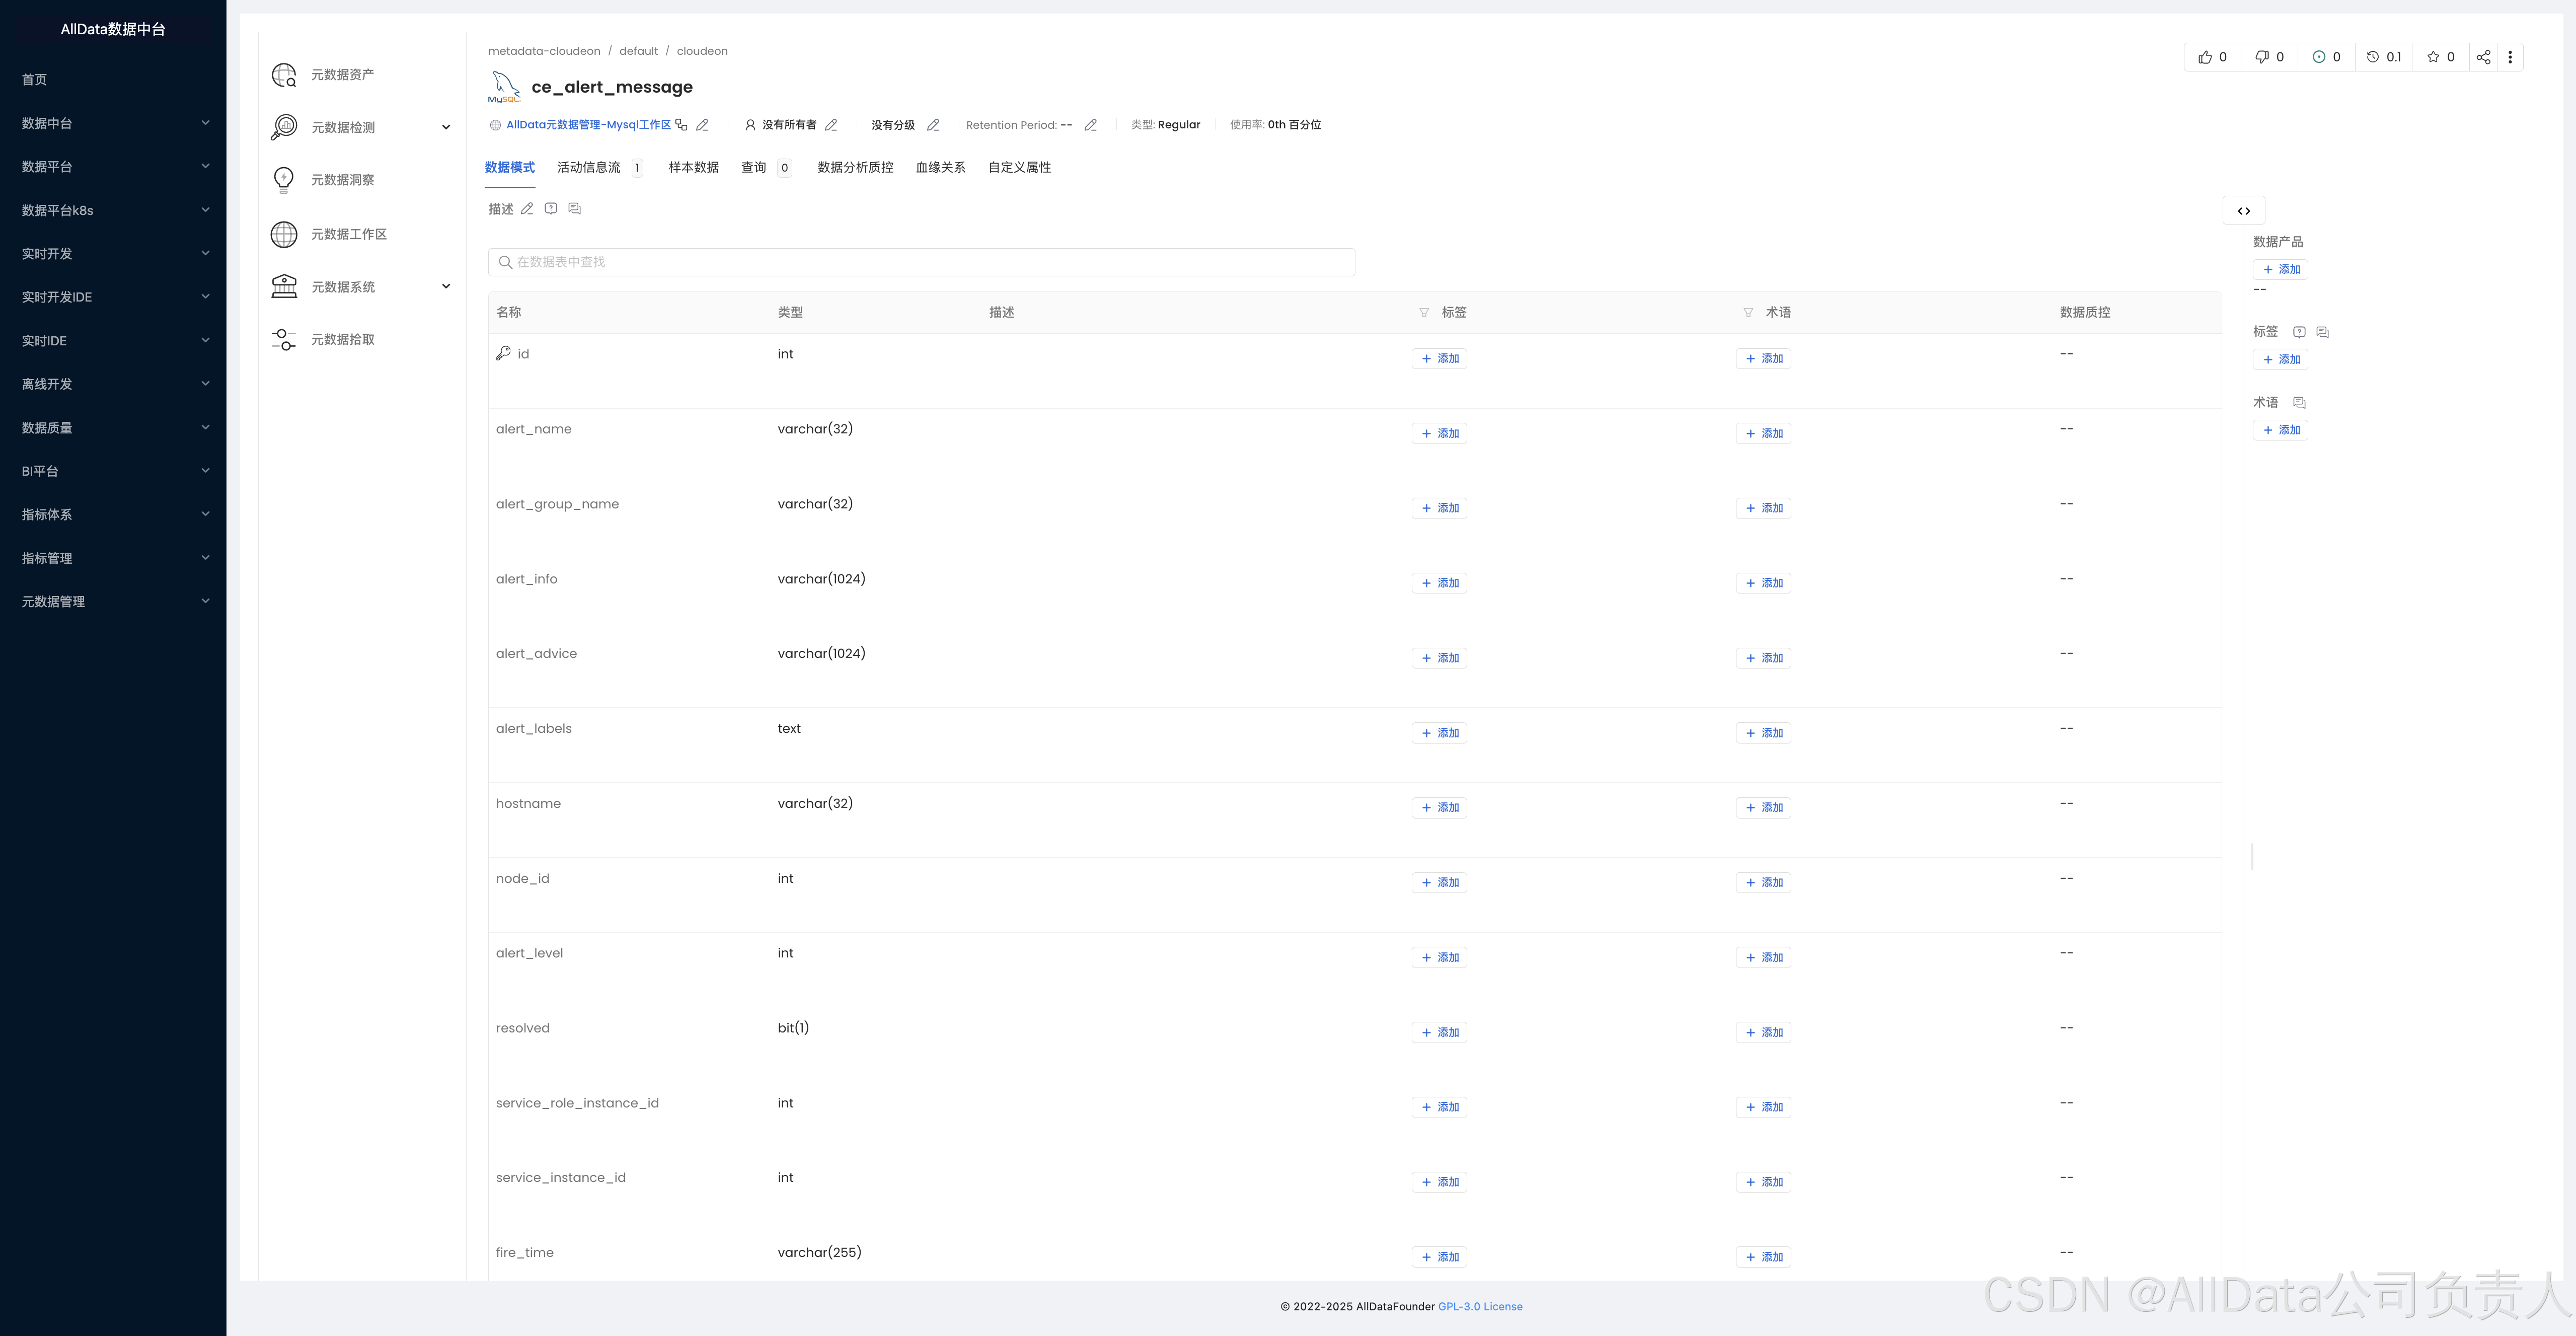Click the thumbs-up like icon
This screenshot has width=2576, height=1336.
click(x=2205, y=57)
